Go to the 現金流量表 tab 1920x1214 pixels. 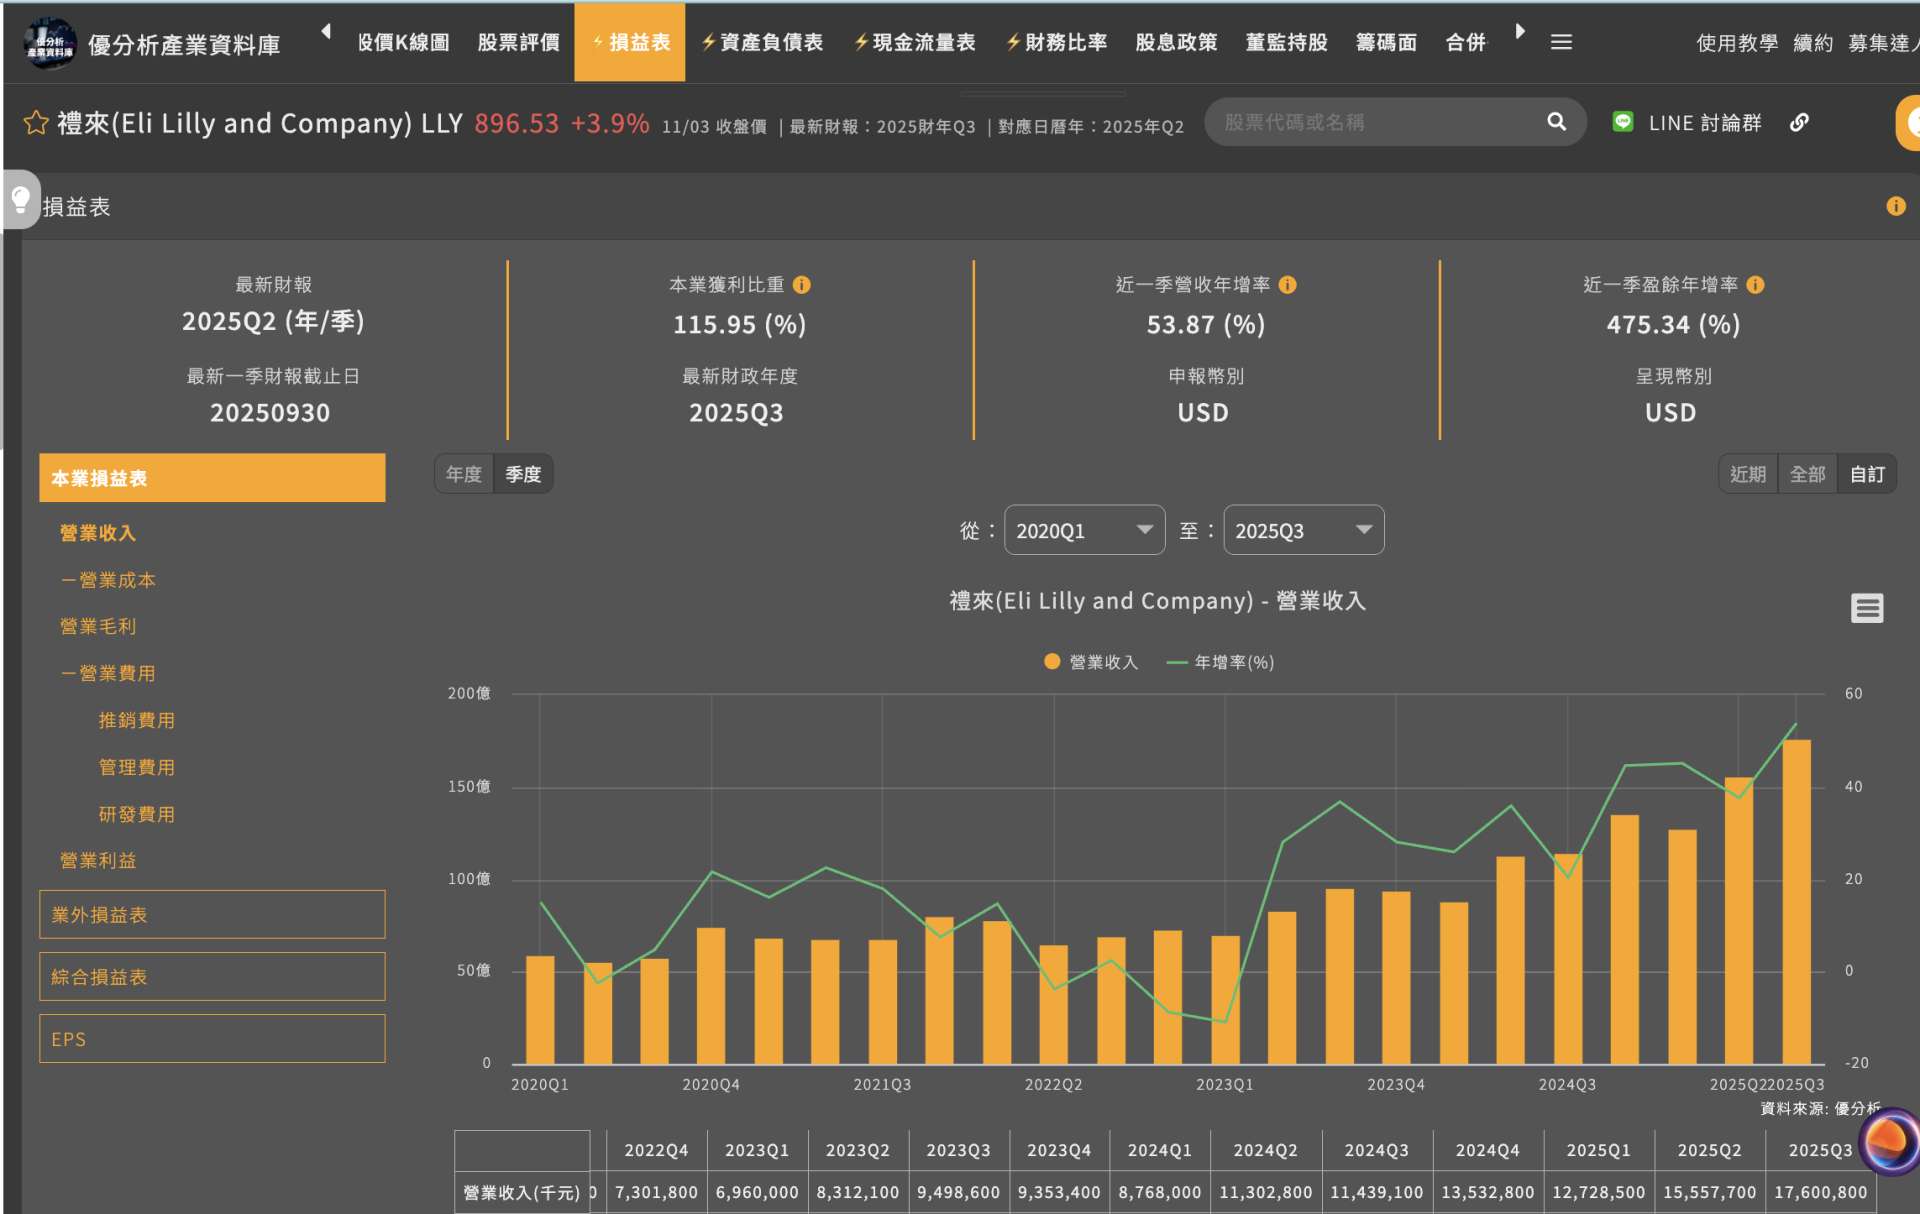914,42
